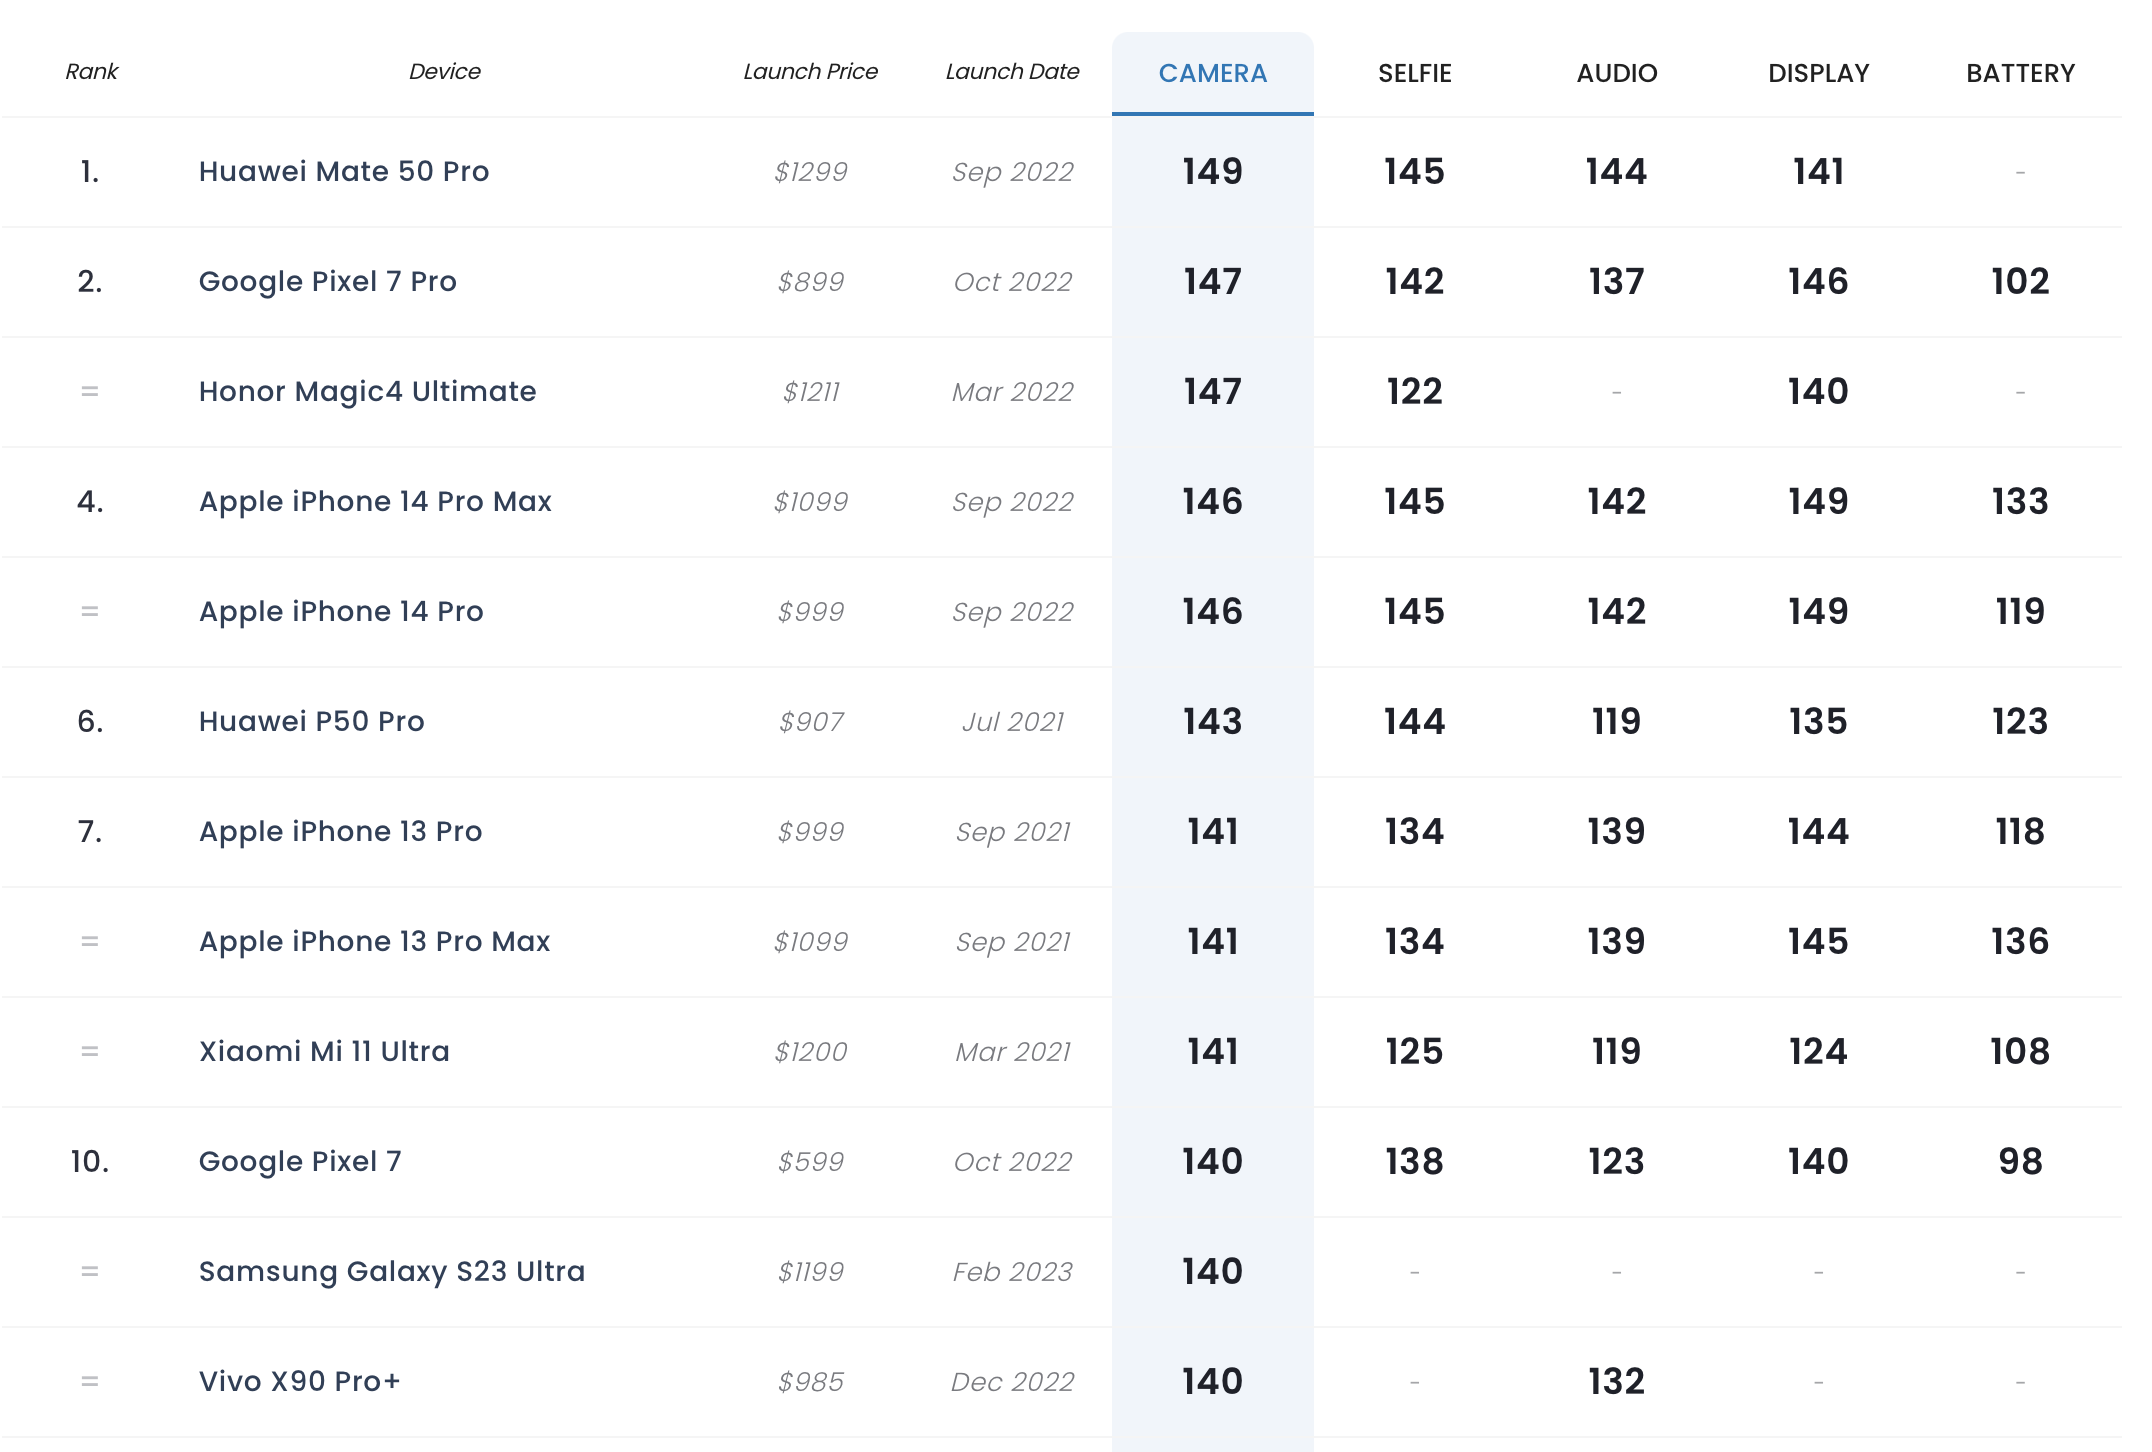The image size is (2152, 1452).
Task: Switch to the CAMERA tab
Action: point(1212,73)
